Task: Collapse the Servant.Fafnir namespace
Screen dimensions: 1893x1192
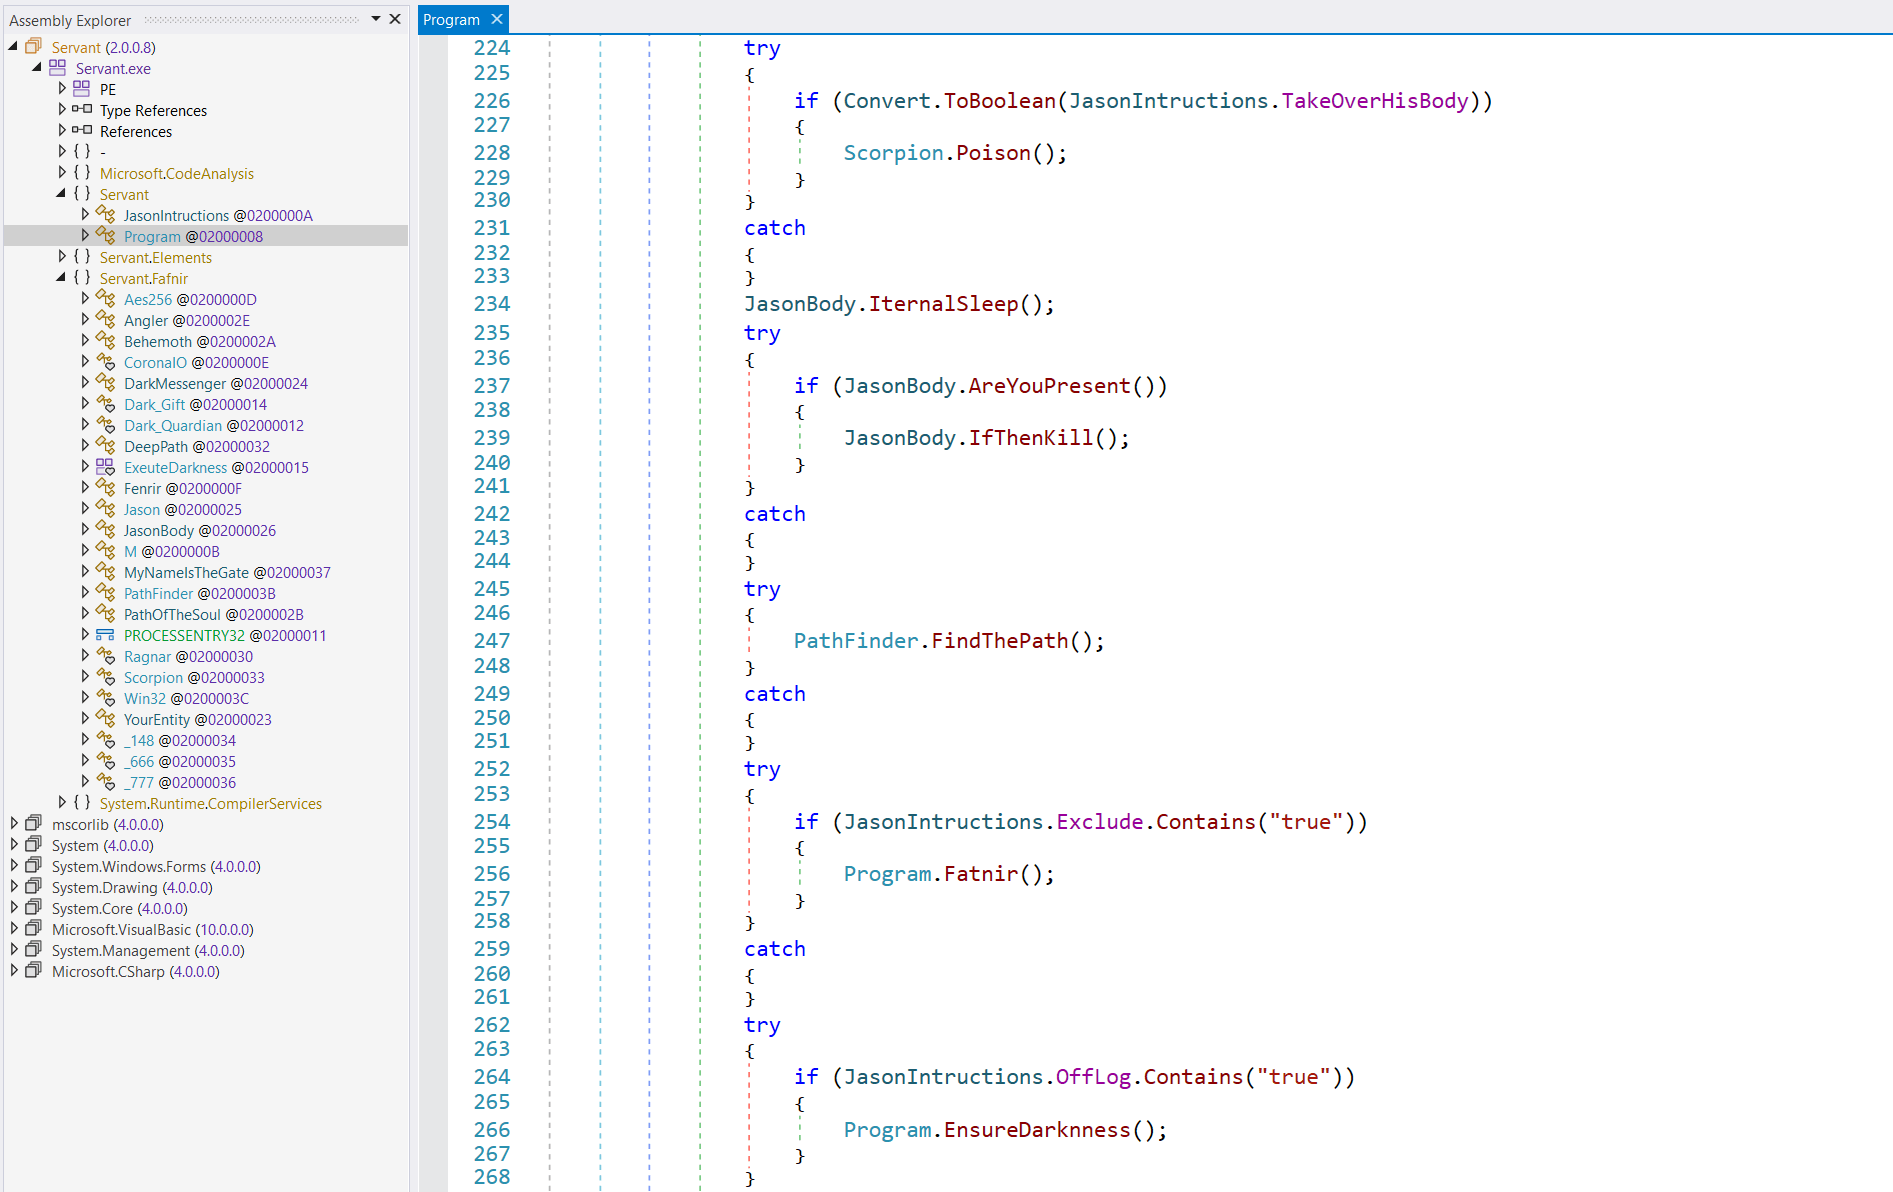Action: point(61,277)
